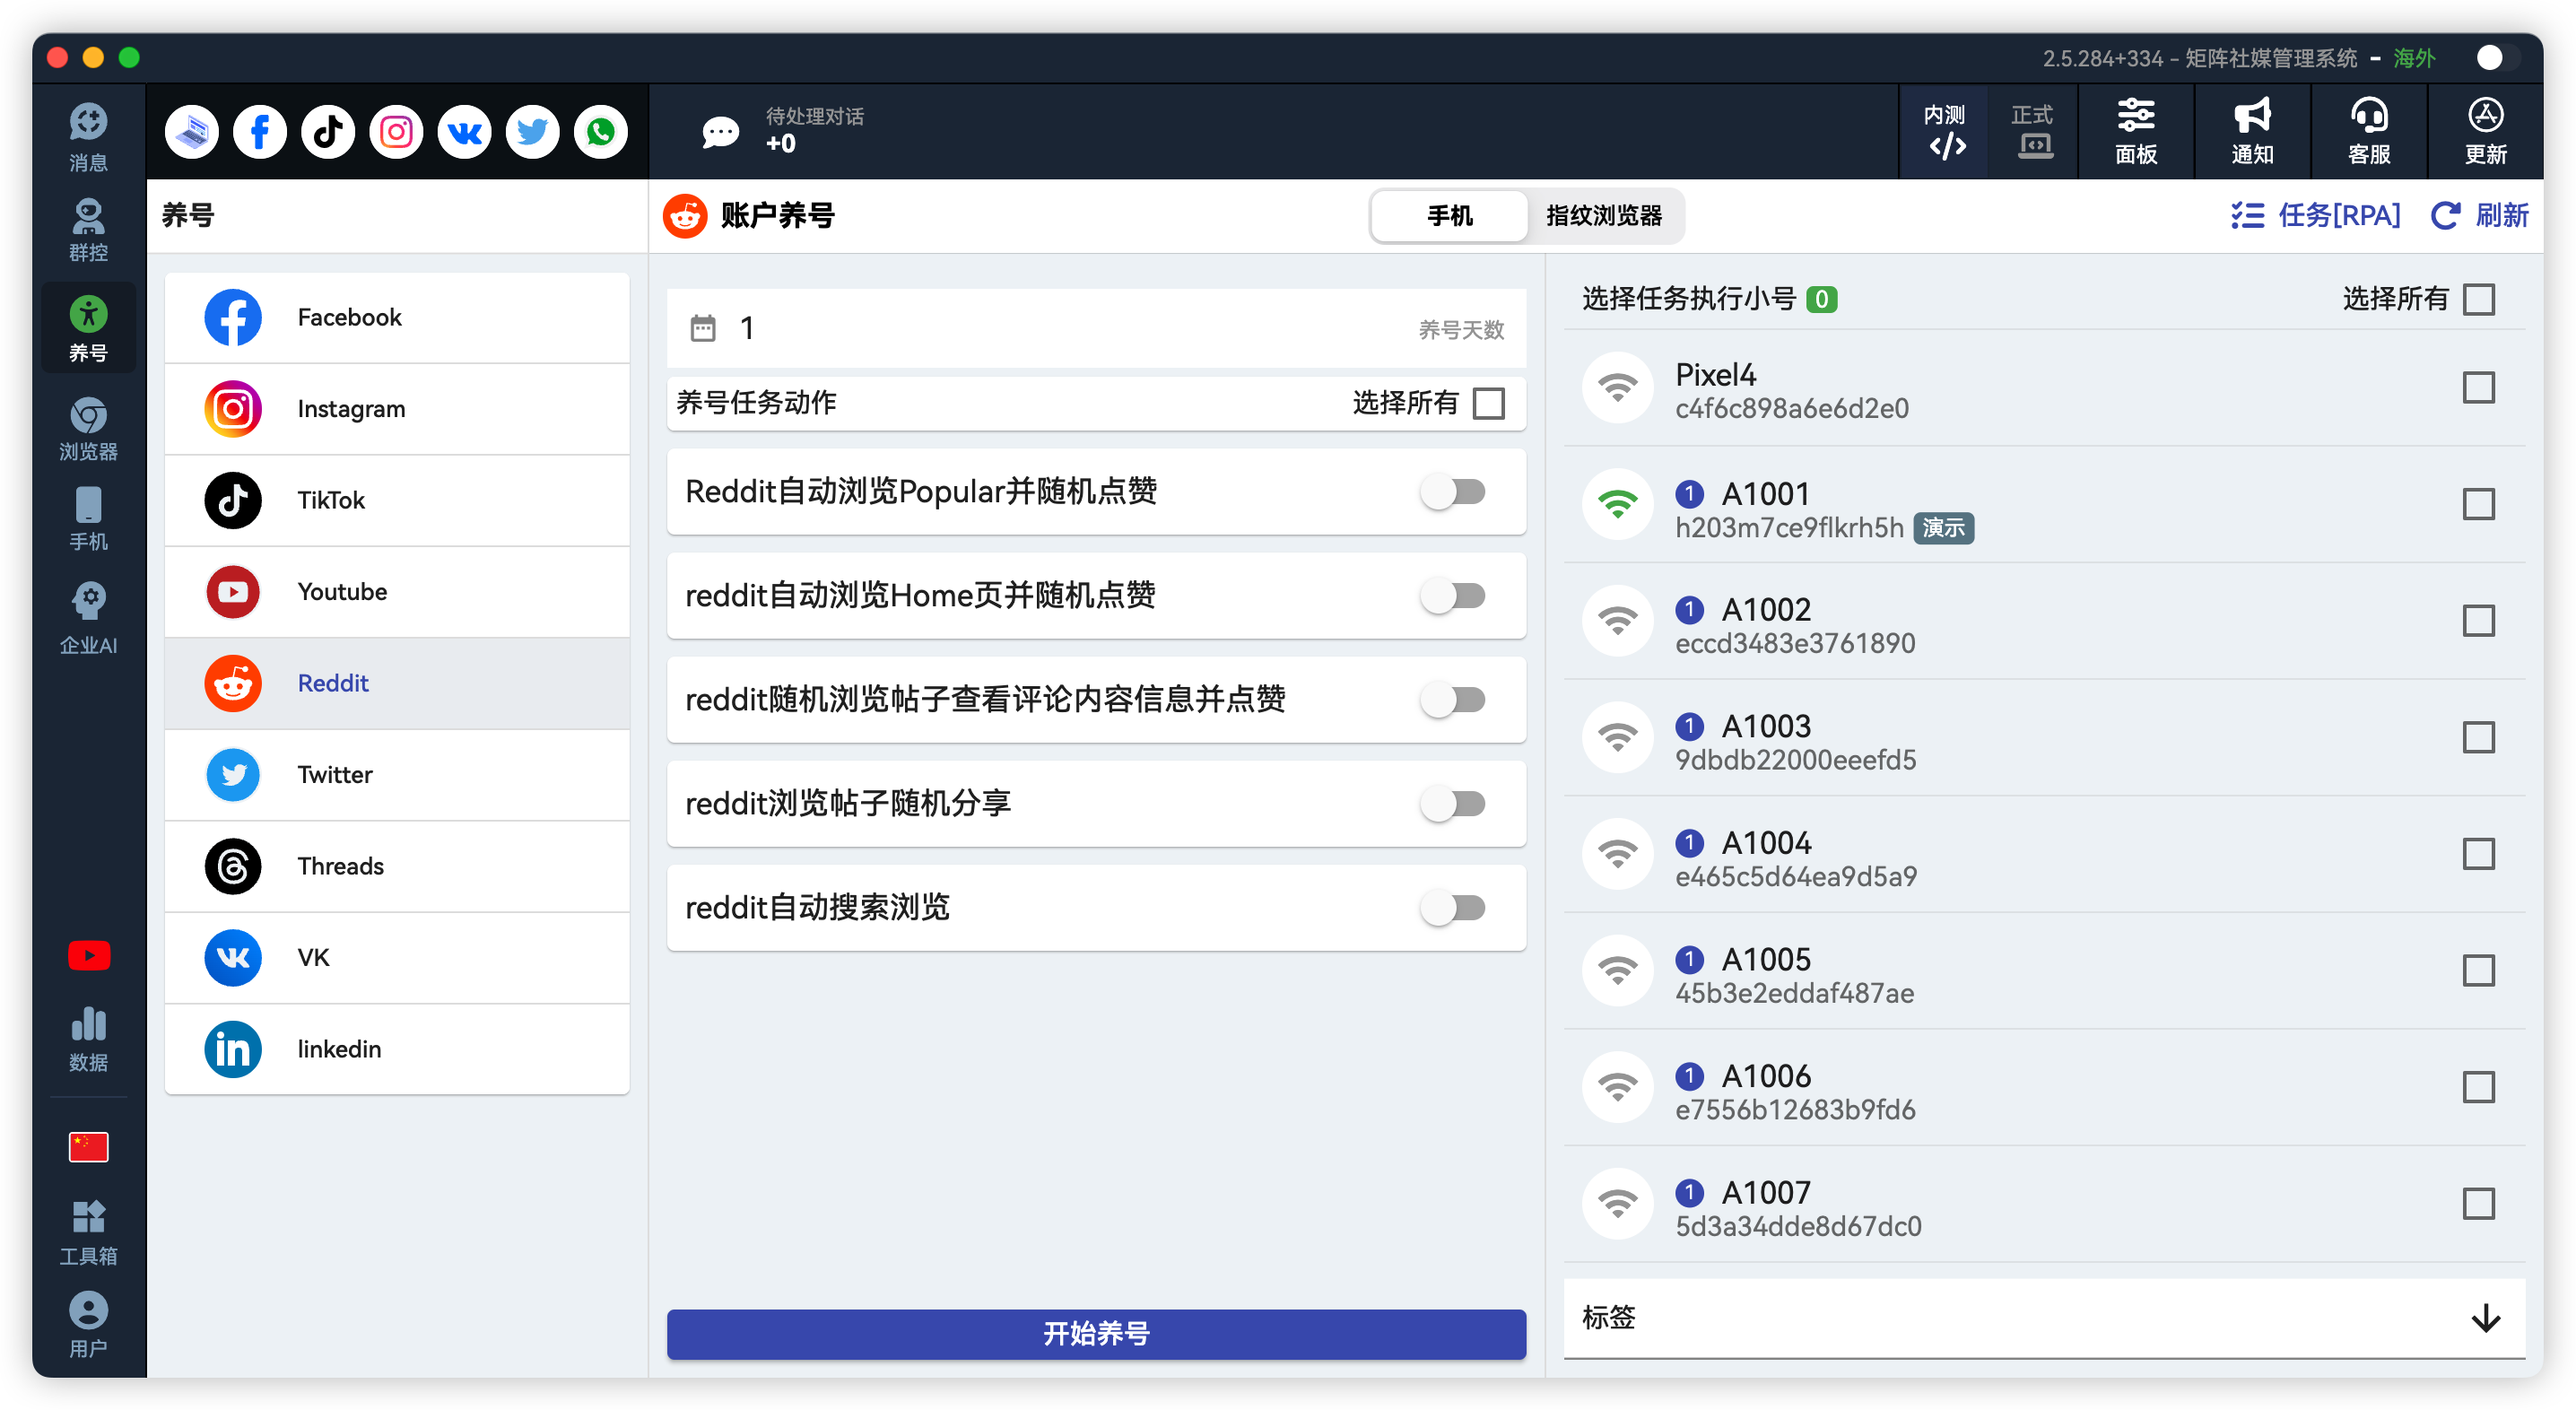Select Twitter in the platform list
2576x1410 pixels.
click(x=397, y=775)
